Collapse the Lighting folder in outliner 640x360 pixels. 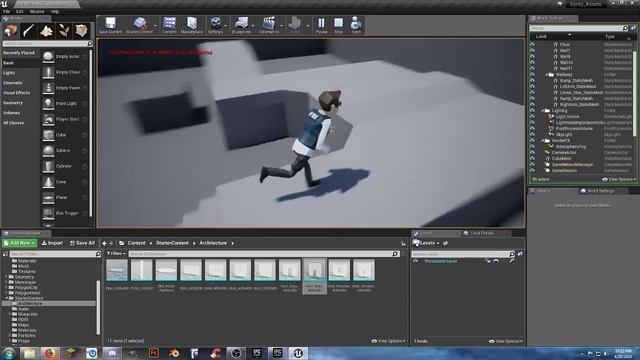[x=543, y=111]
